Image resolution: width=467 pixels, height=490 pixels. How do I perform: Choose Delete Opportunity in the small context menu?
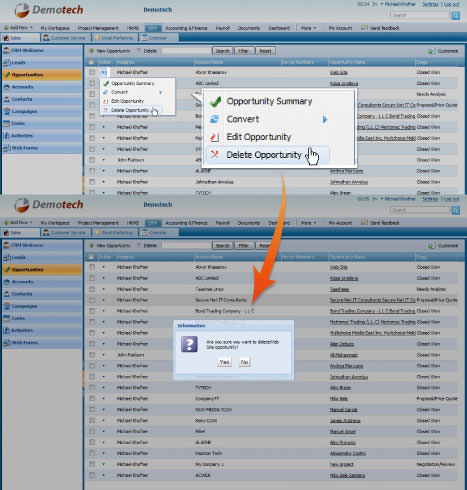pos(130,110)
